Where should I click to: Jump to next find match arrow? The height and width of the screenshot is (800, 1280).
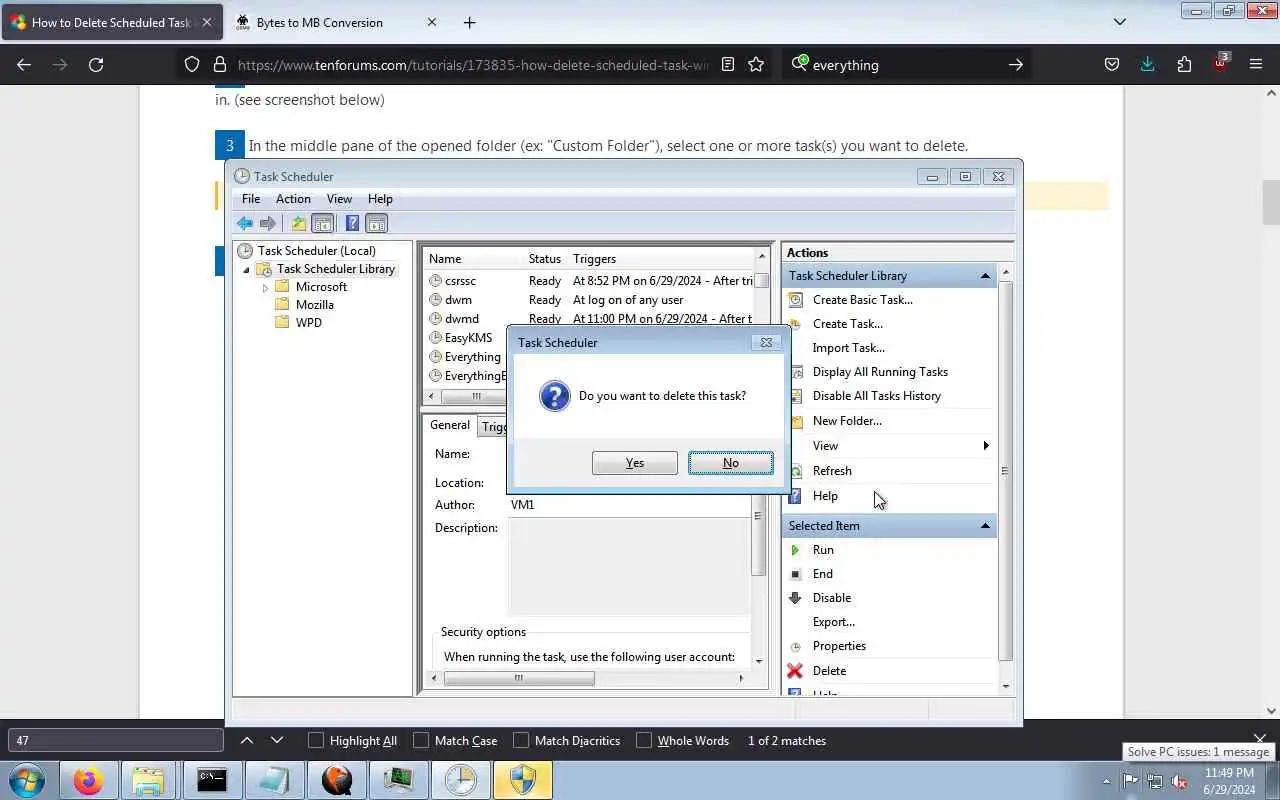pyautogui.click(x=277, y=740)
